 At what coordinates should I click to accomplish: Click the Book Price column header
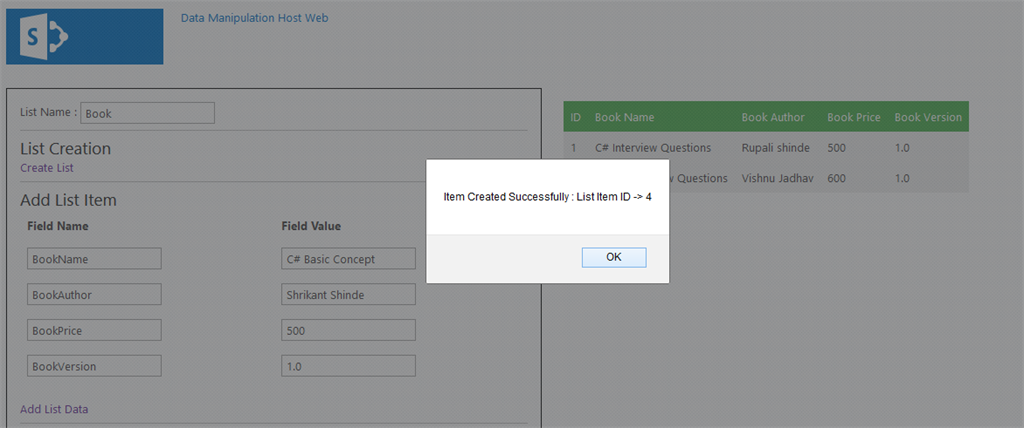(853, 117)
